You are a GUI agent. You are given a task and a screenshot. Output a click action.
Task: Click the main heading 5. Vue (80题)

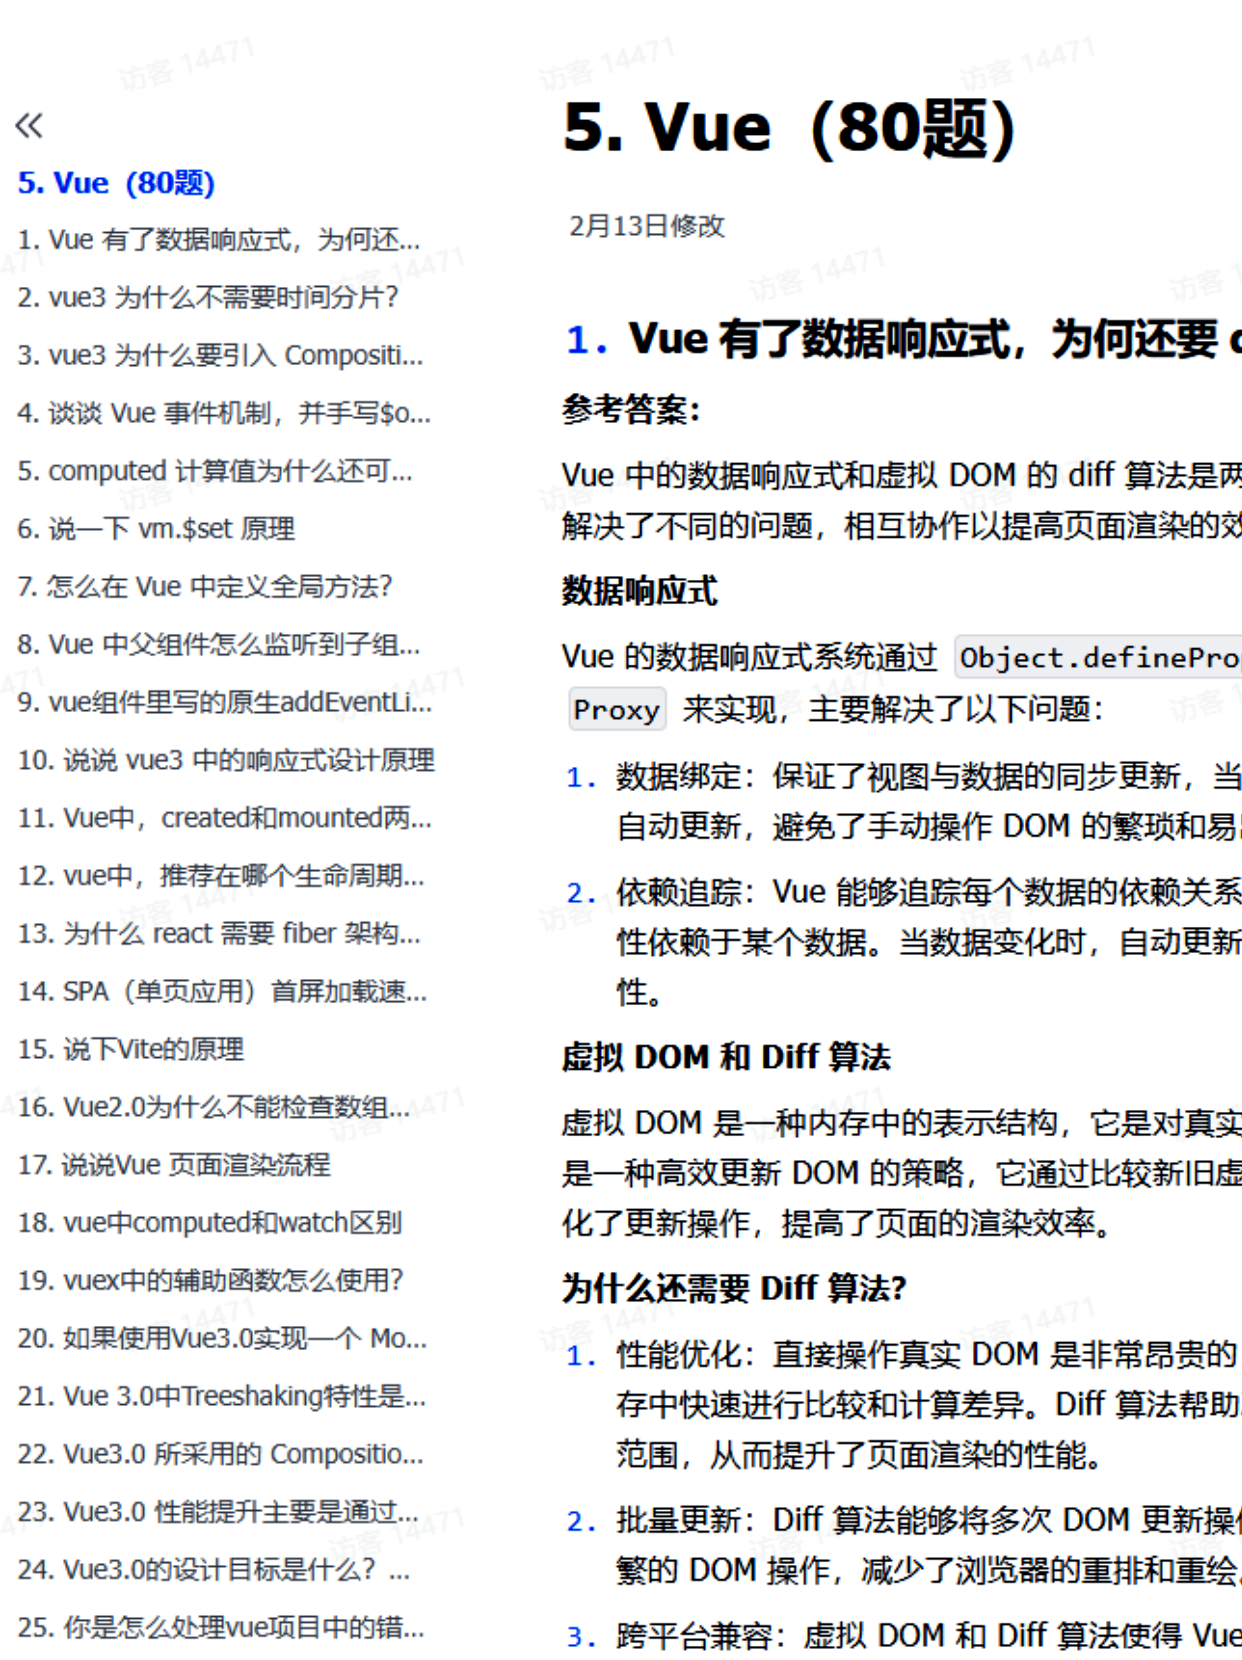click(790, 129)
